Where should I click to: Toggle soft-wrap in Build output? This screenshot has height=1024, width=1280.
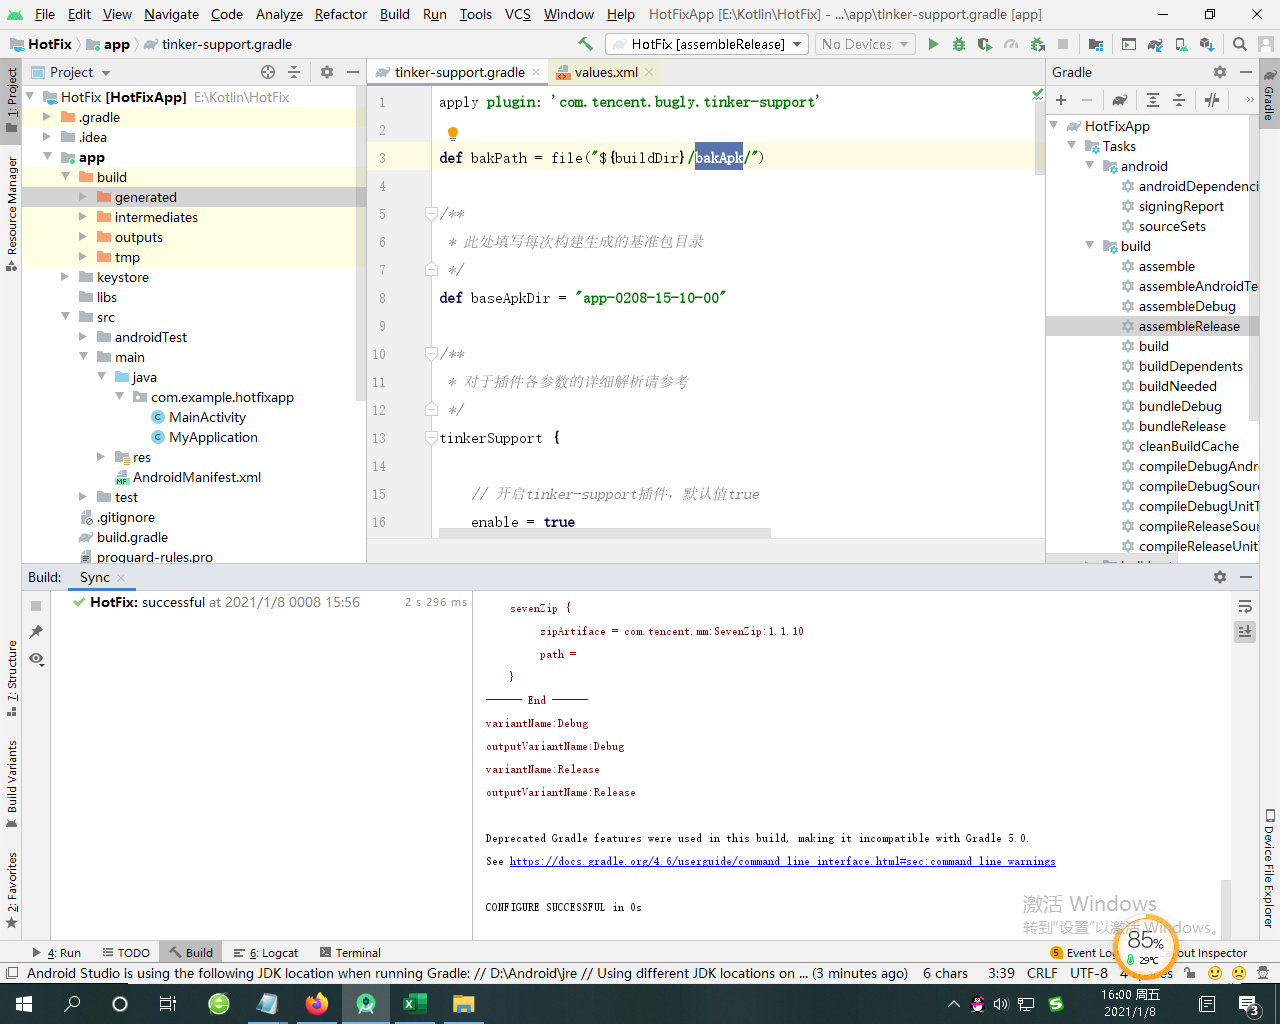coord(1245,606)
